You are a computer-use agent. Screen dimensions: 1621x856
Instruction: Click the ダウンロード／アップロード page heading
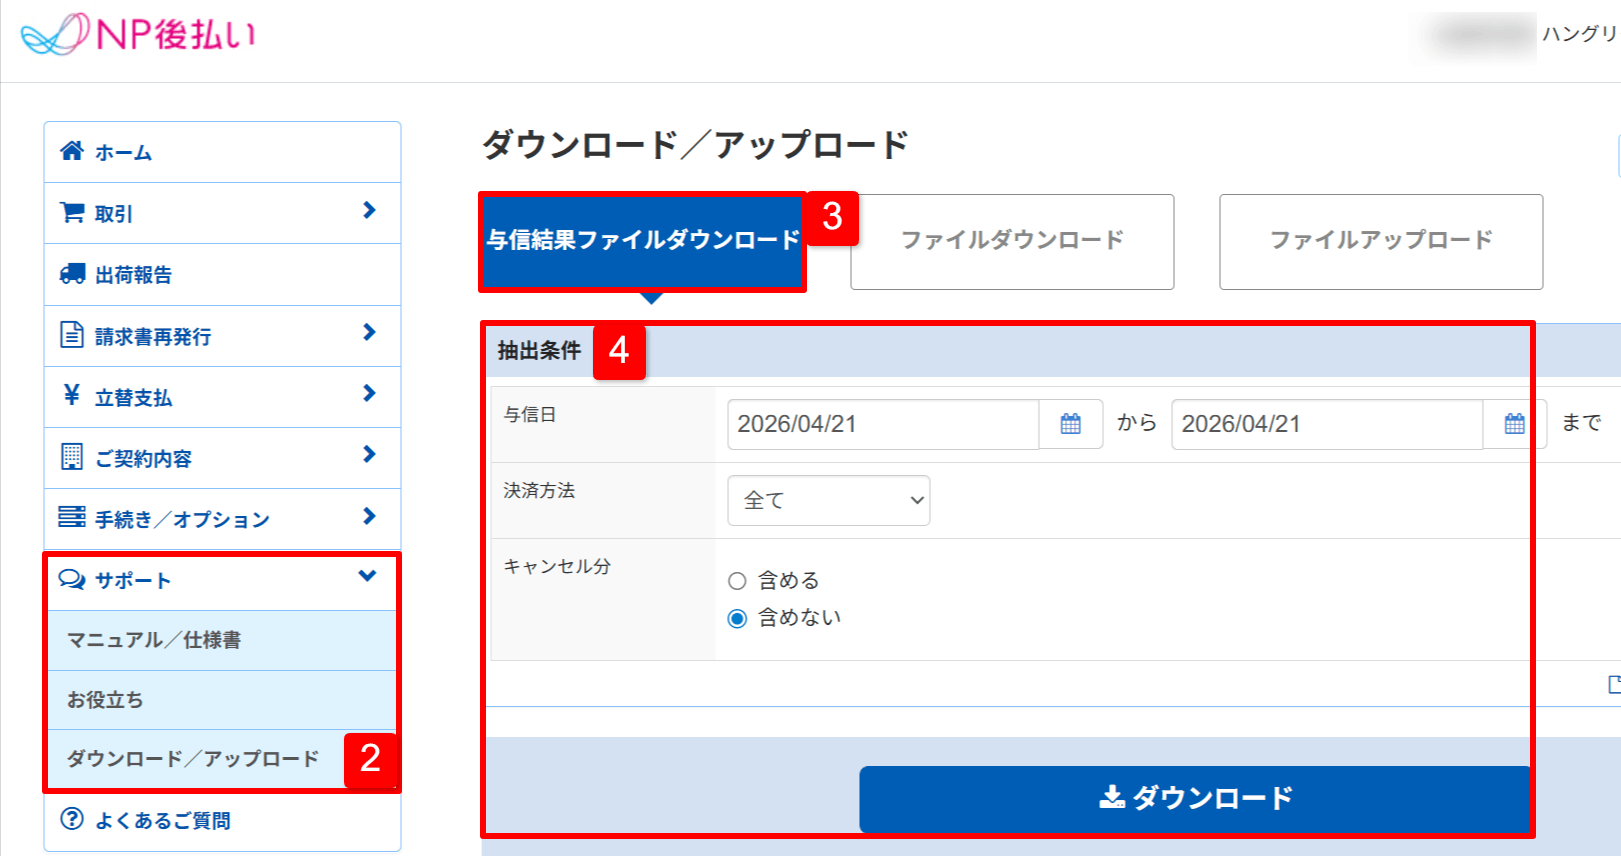pos(695,145)
